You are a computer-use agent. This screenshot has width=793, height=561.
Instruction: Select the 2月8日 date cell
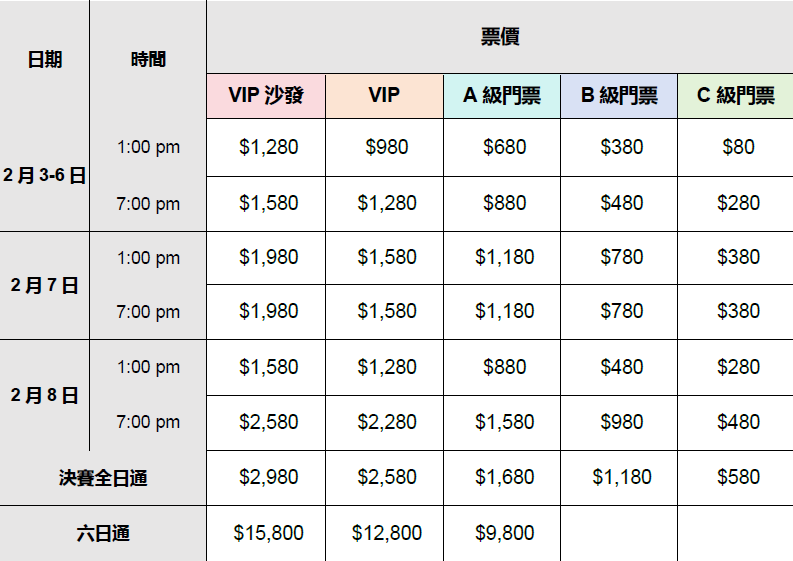click(x=45, y=395)
